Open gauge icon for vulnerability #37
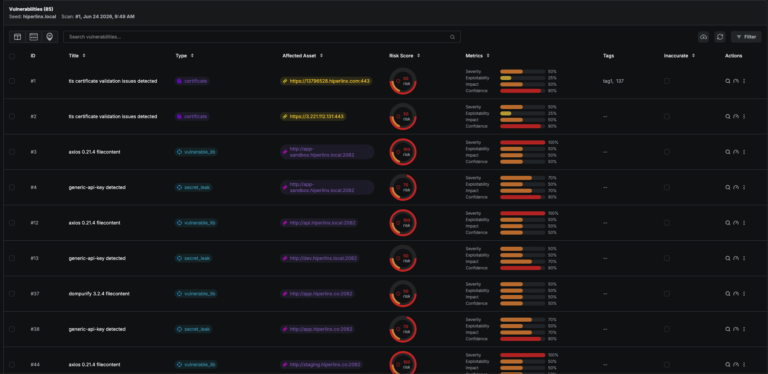 pyautogui.click(x=736, y=294)
